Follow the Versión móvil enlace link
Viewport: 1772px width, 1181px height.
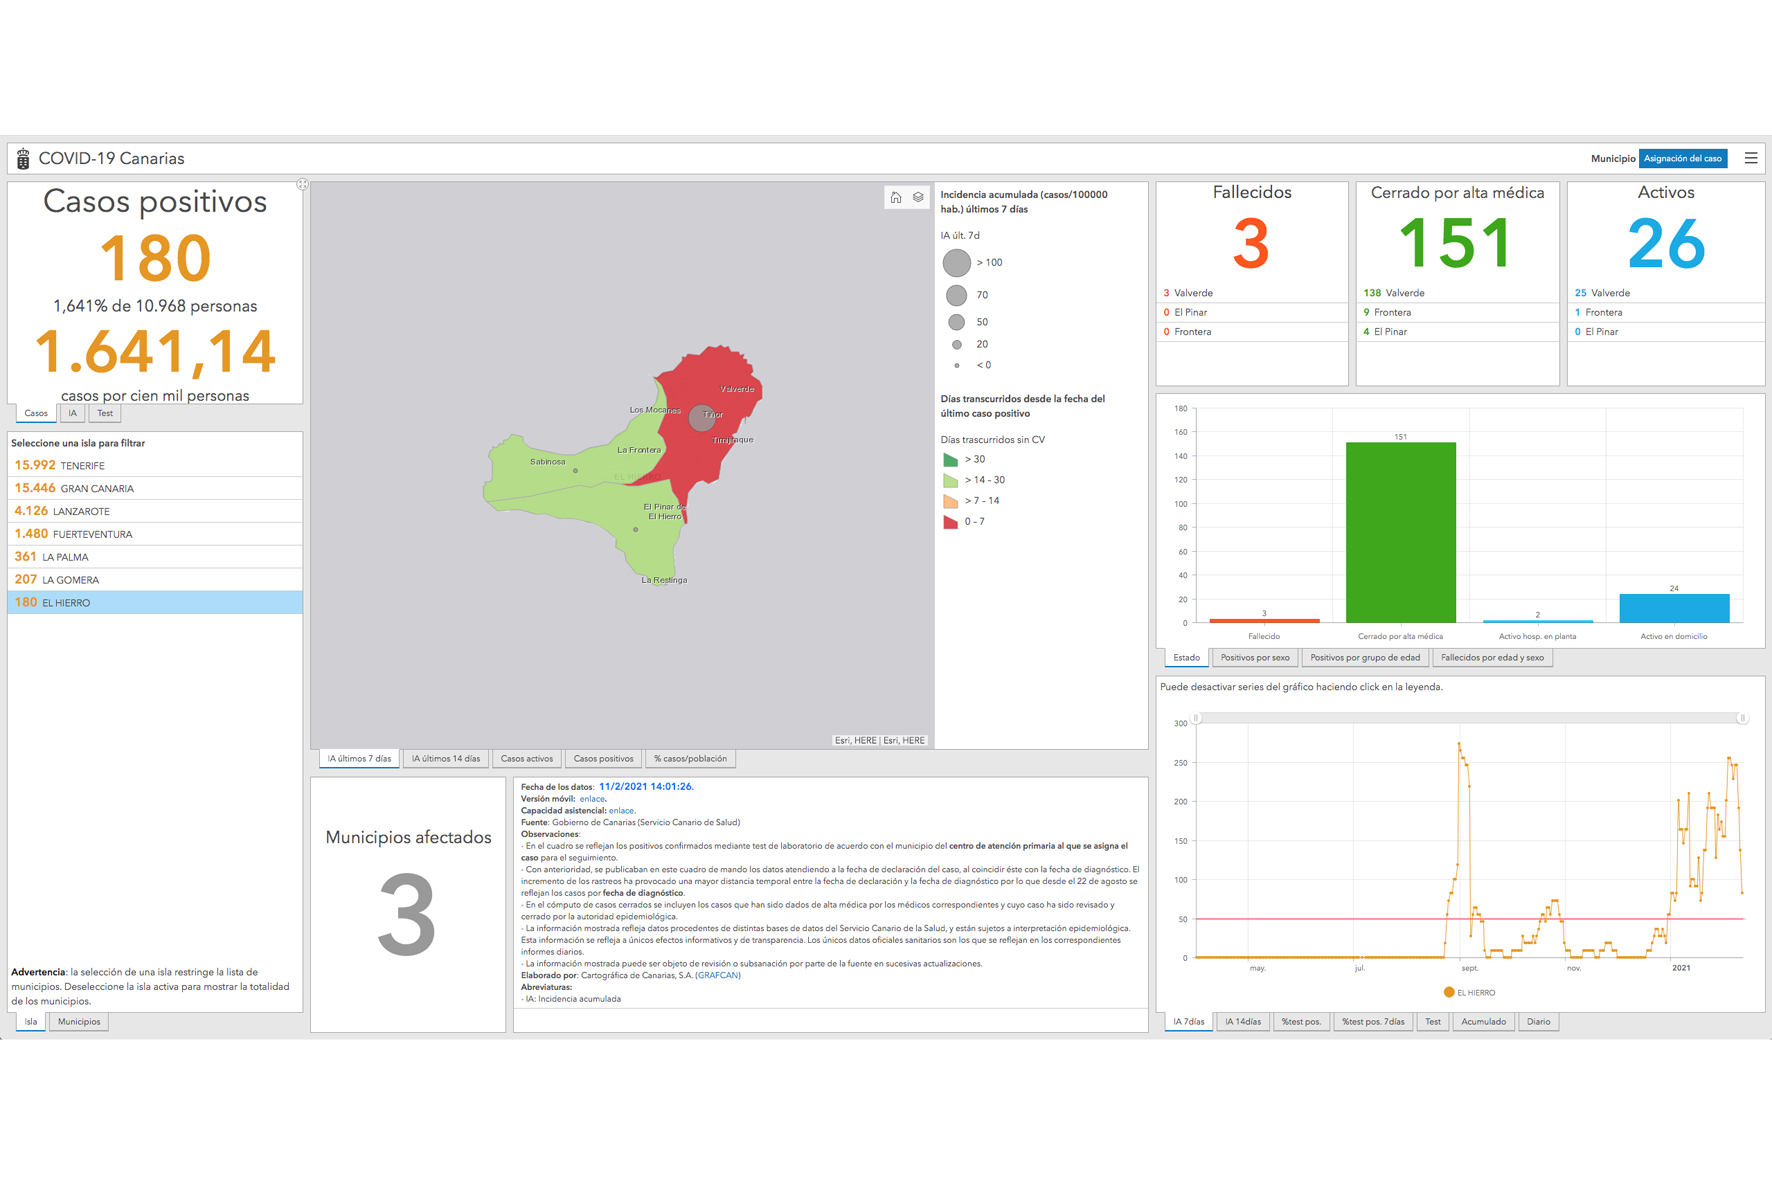(592, 799)
